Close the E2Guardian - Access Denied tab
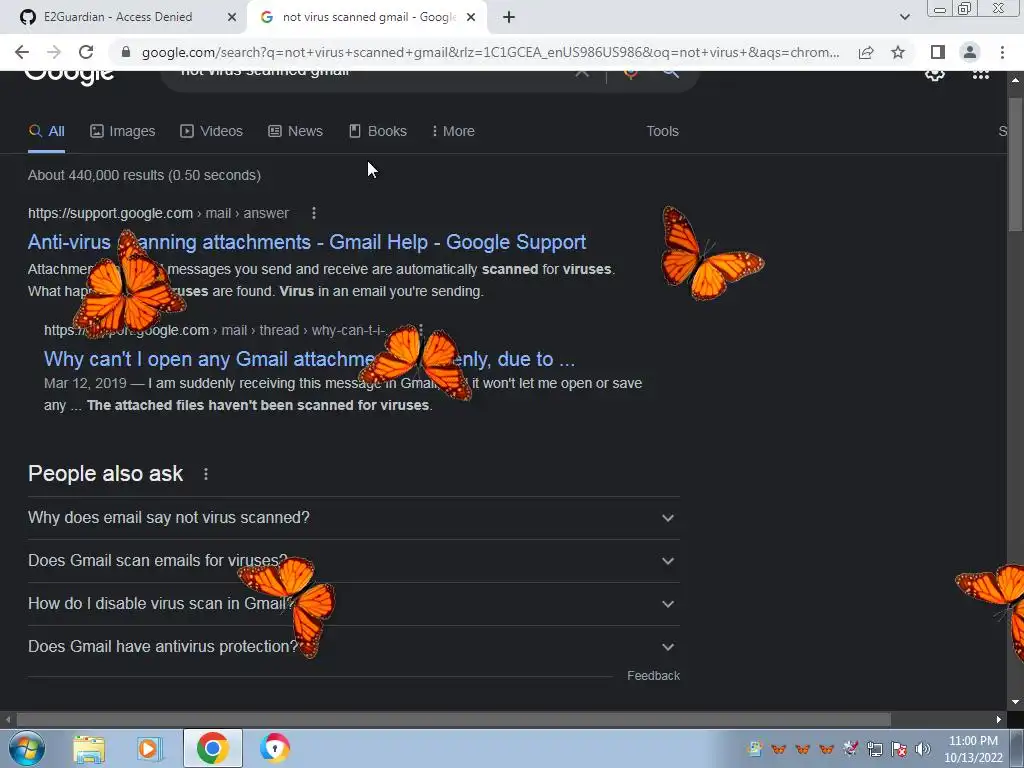 (232, 18)
